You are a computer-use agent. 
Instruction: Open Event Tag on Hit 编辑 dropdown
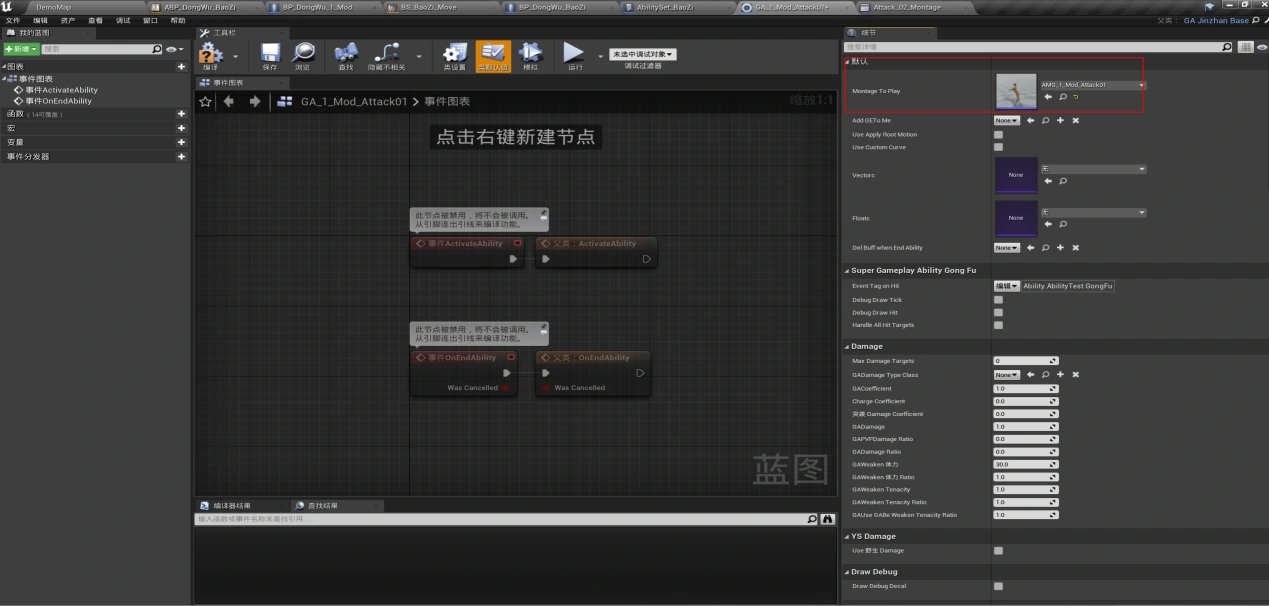click(x=1006, y=286)
